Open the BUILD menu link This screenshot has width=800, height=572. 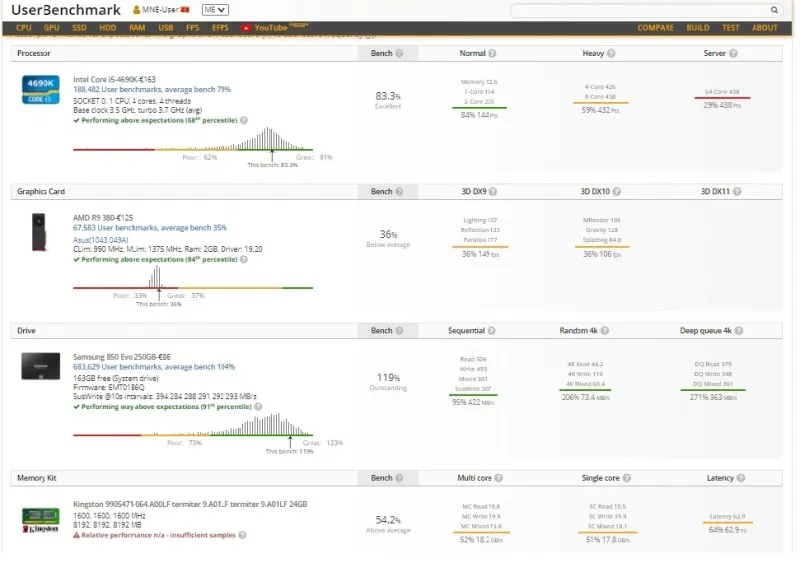click(697, 28)
